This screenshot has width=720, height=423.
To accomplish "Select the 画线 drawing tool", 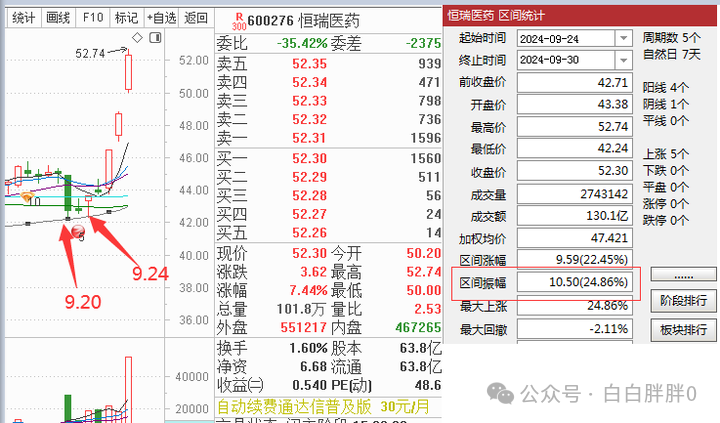I will [58, 18].
